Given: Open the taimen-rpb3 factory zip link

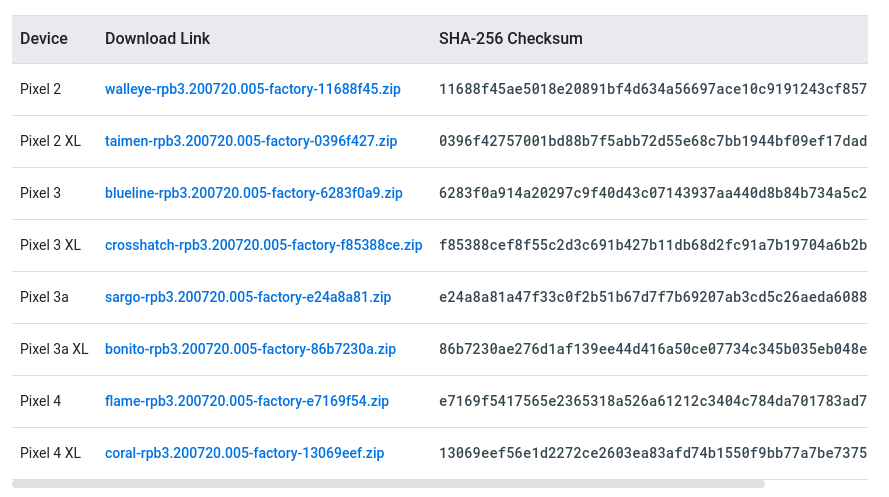Looking at the screenshot, I should 251,141.
